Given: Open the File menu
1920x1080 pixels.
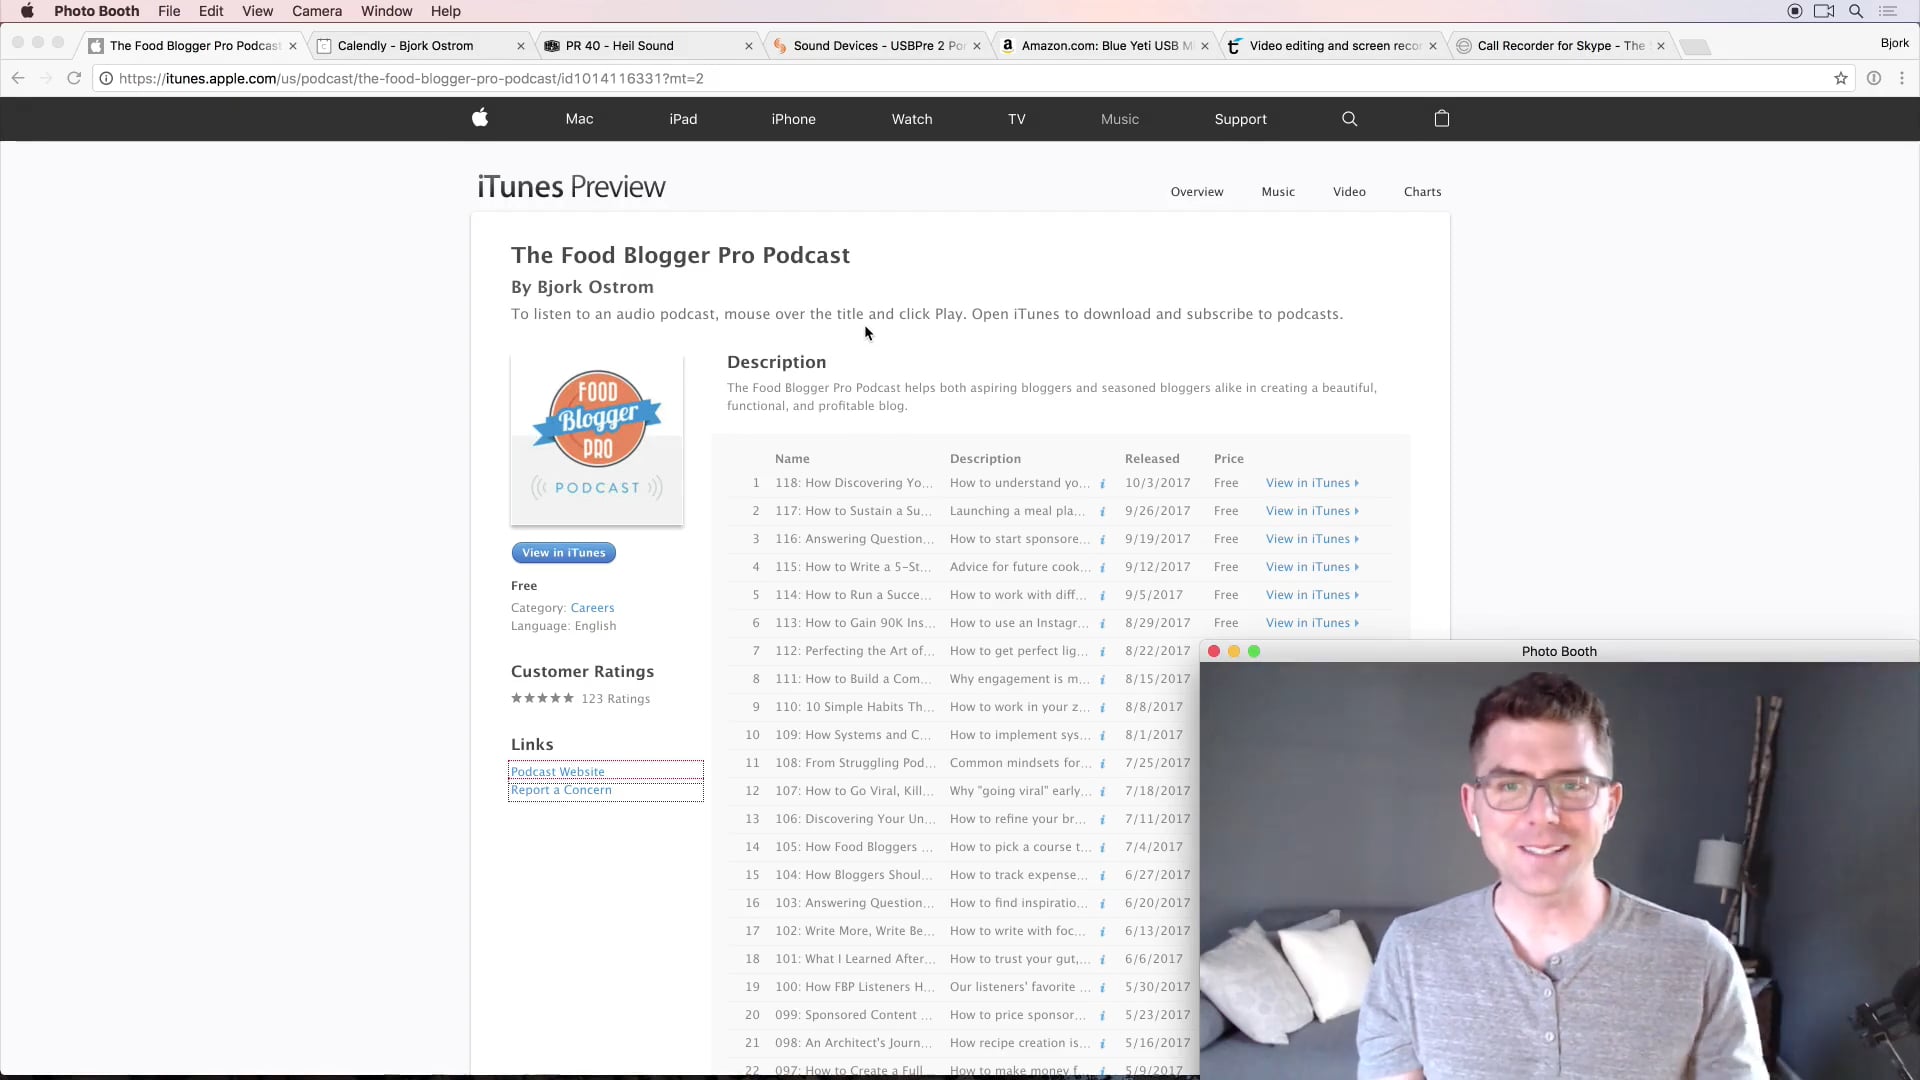Looking at the screenshot, I should (169, 11).
